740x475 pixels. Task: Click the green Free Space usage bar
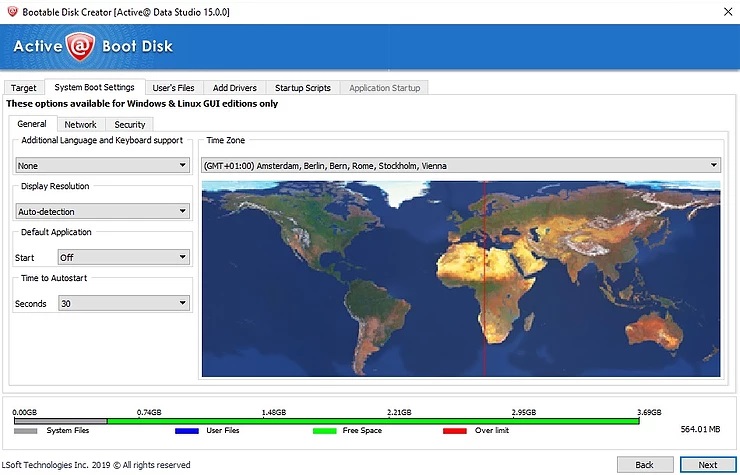[x=372, y=421]
